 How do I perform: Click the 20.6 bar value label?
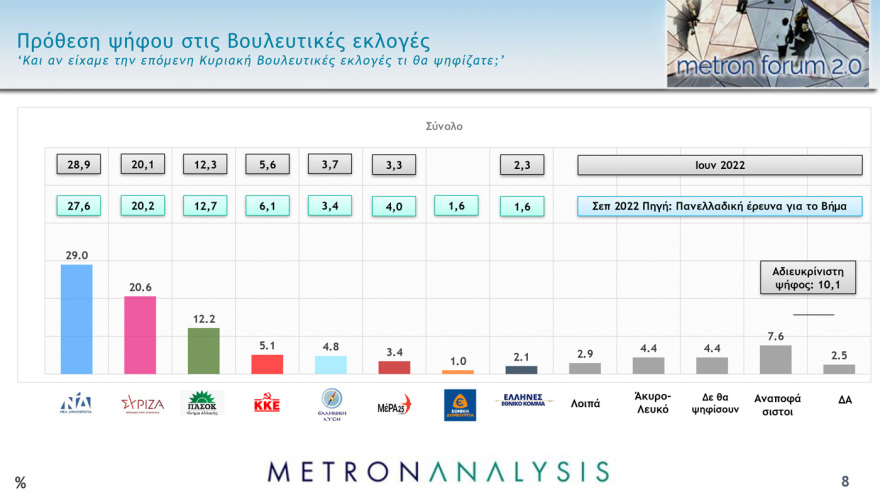[x=140, y=287]
